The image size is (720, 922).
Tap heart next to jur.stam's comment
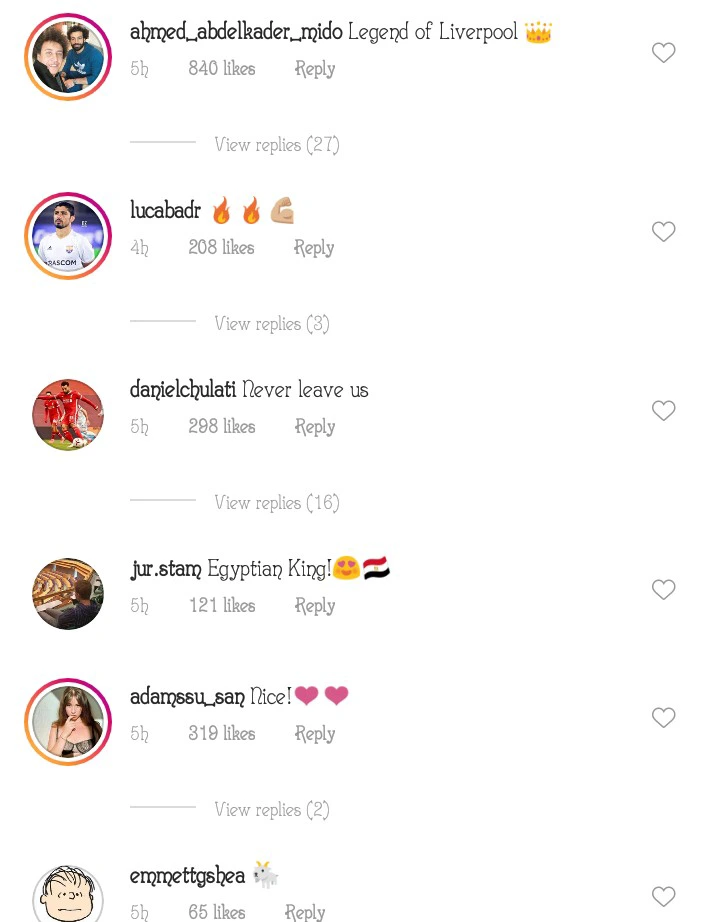pyautogui.click(x=663, y=589)
